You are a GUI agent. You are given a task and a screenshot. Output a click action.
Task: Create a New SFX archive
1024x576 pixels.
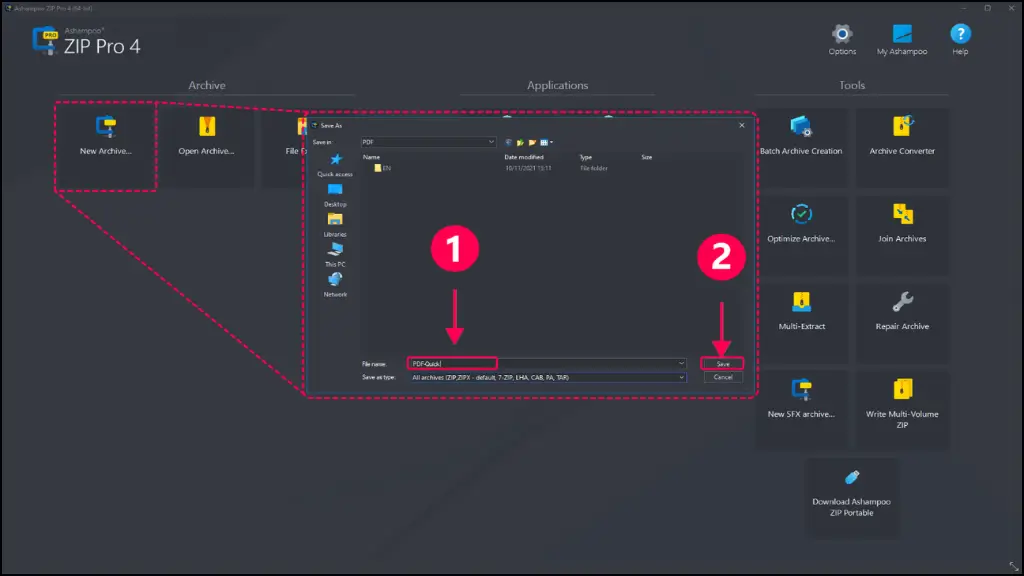click(801, 400)
